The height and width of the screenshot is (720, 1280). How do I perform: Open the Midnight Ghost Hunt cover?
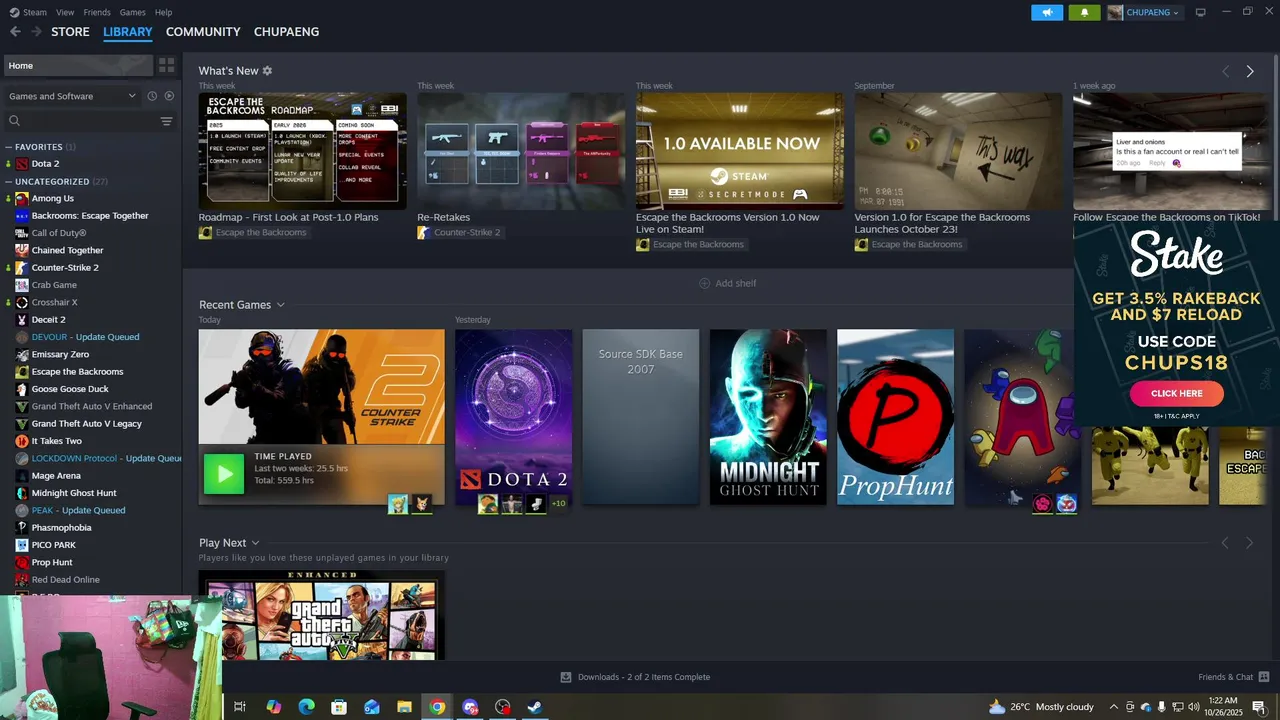(x=768, y=417)
